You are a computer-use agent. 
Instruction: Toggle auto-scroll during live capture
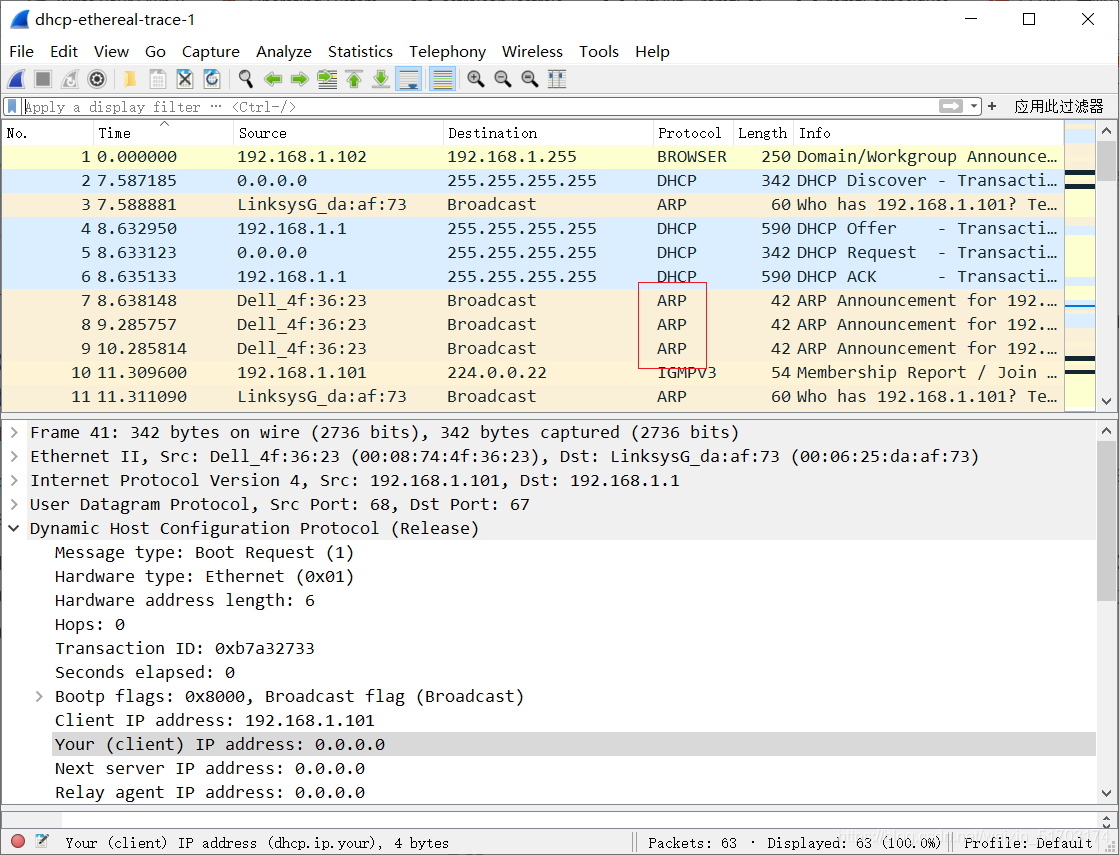click(409, 79)
